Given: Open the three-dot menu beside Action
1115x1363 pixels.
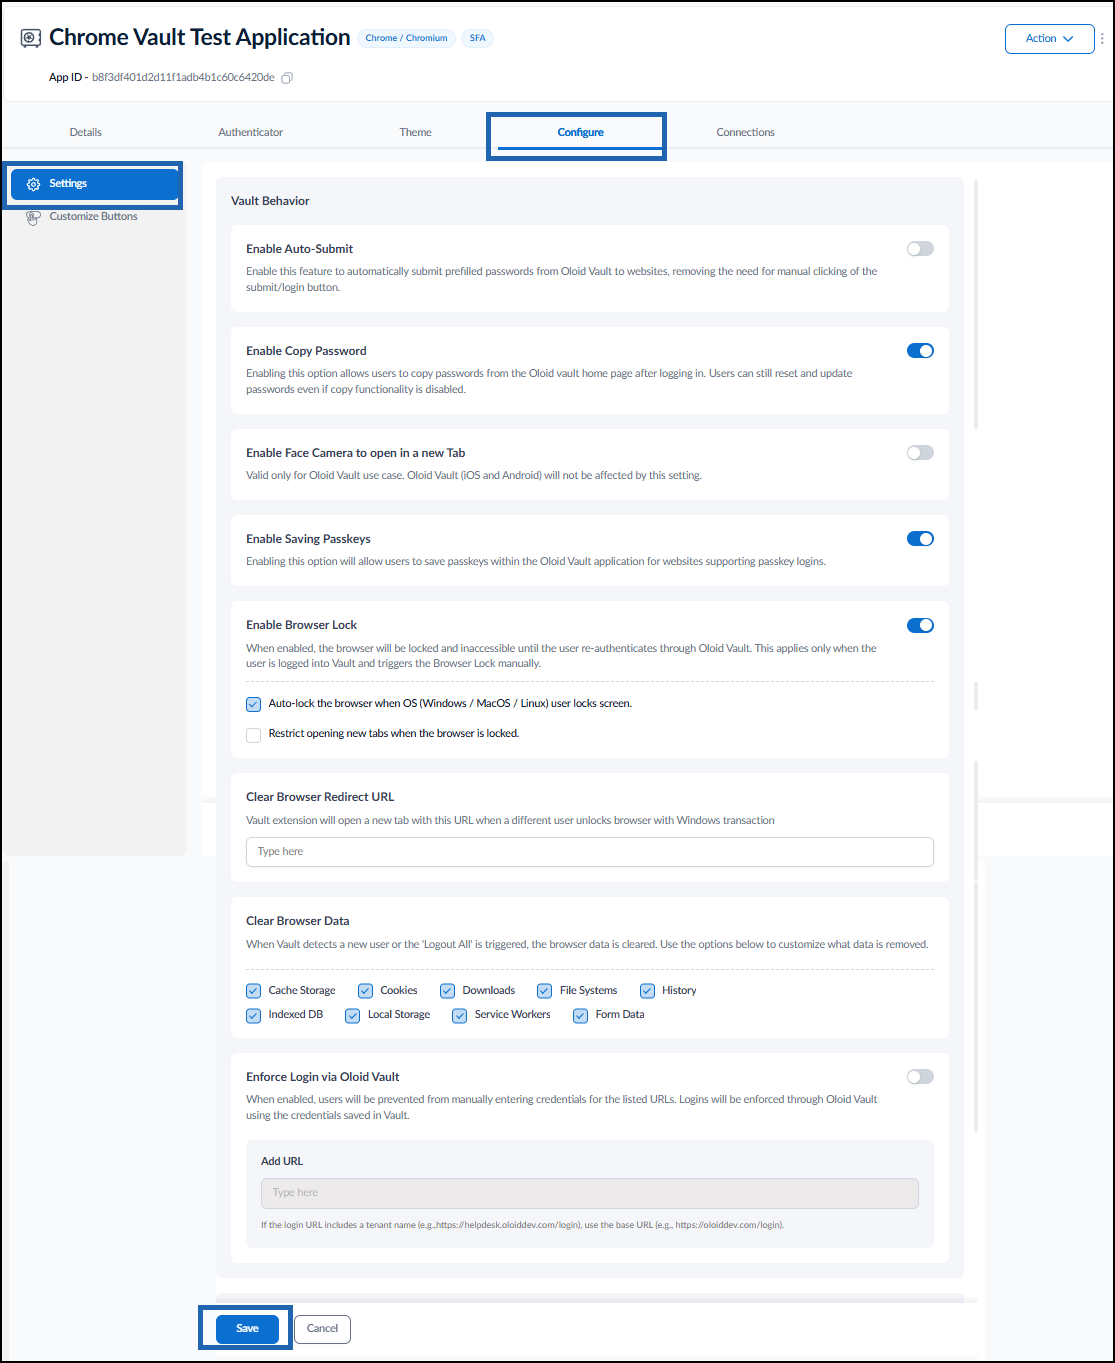Looking at the screenshot, I should 1102,39.
